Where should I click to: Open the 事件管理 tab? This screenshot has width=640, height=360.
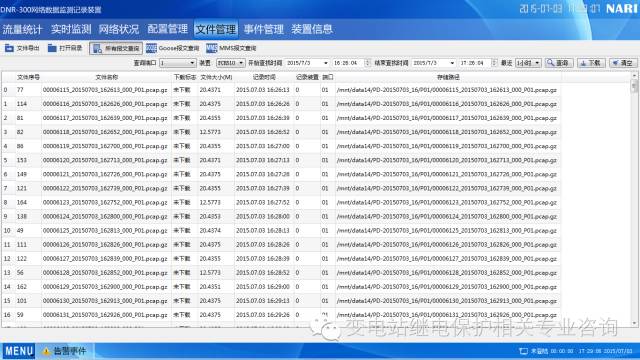pyautogui.click(x=264, y=29)
